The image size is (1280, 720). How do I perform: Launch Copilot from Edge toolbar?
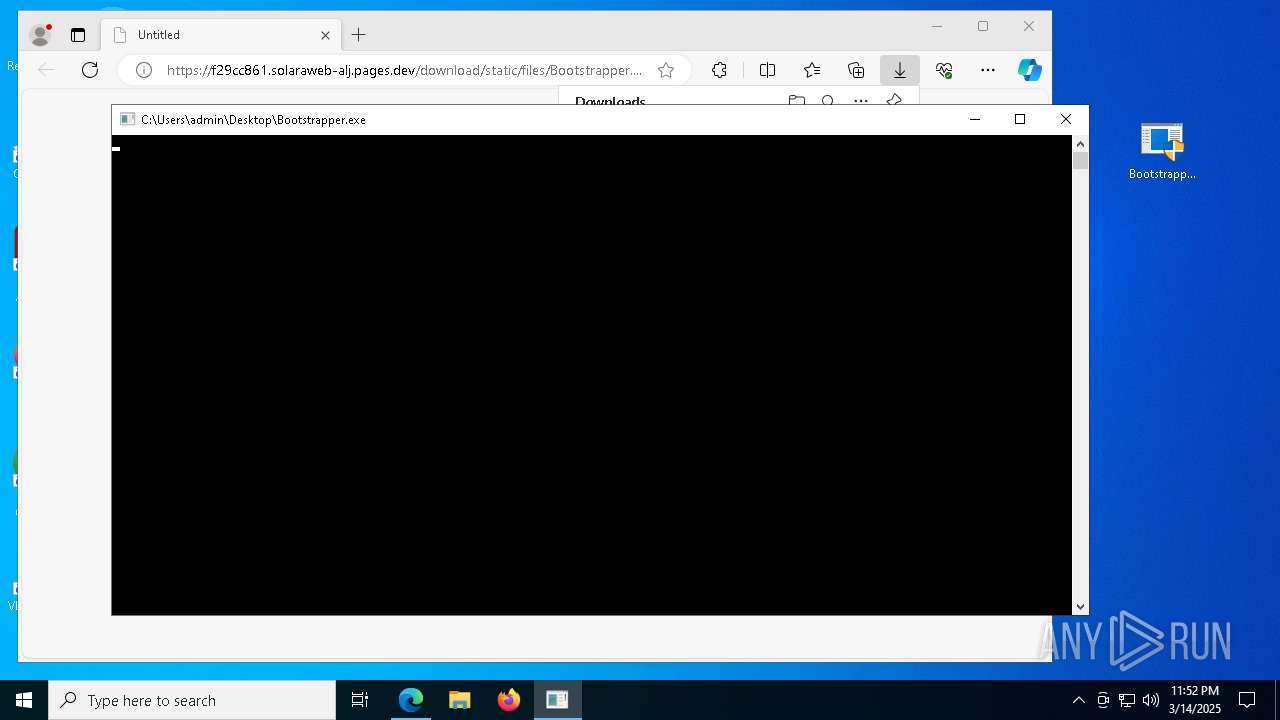1030,70
